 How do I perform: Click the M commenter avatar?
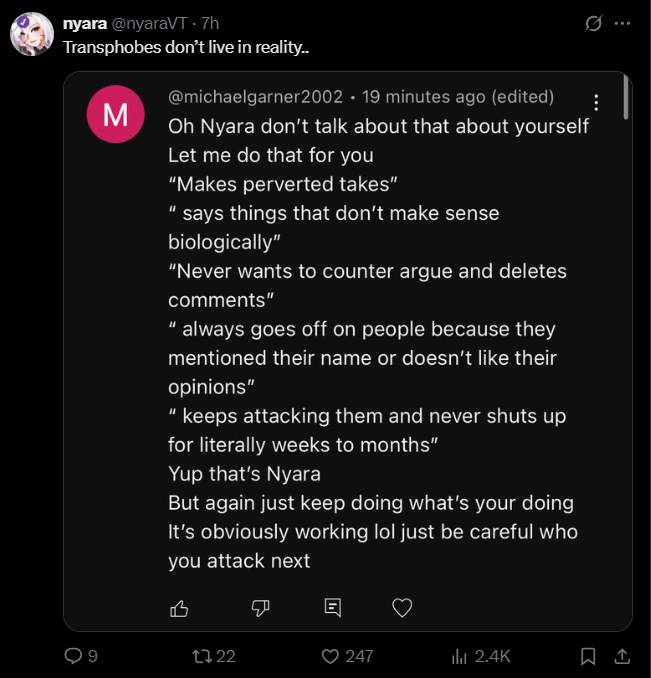click(x=116, y=115)
